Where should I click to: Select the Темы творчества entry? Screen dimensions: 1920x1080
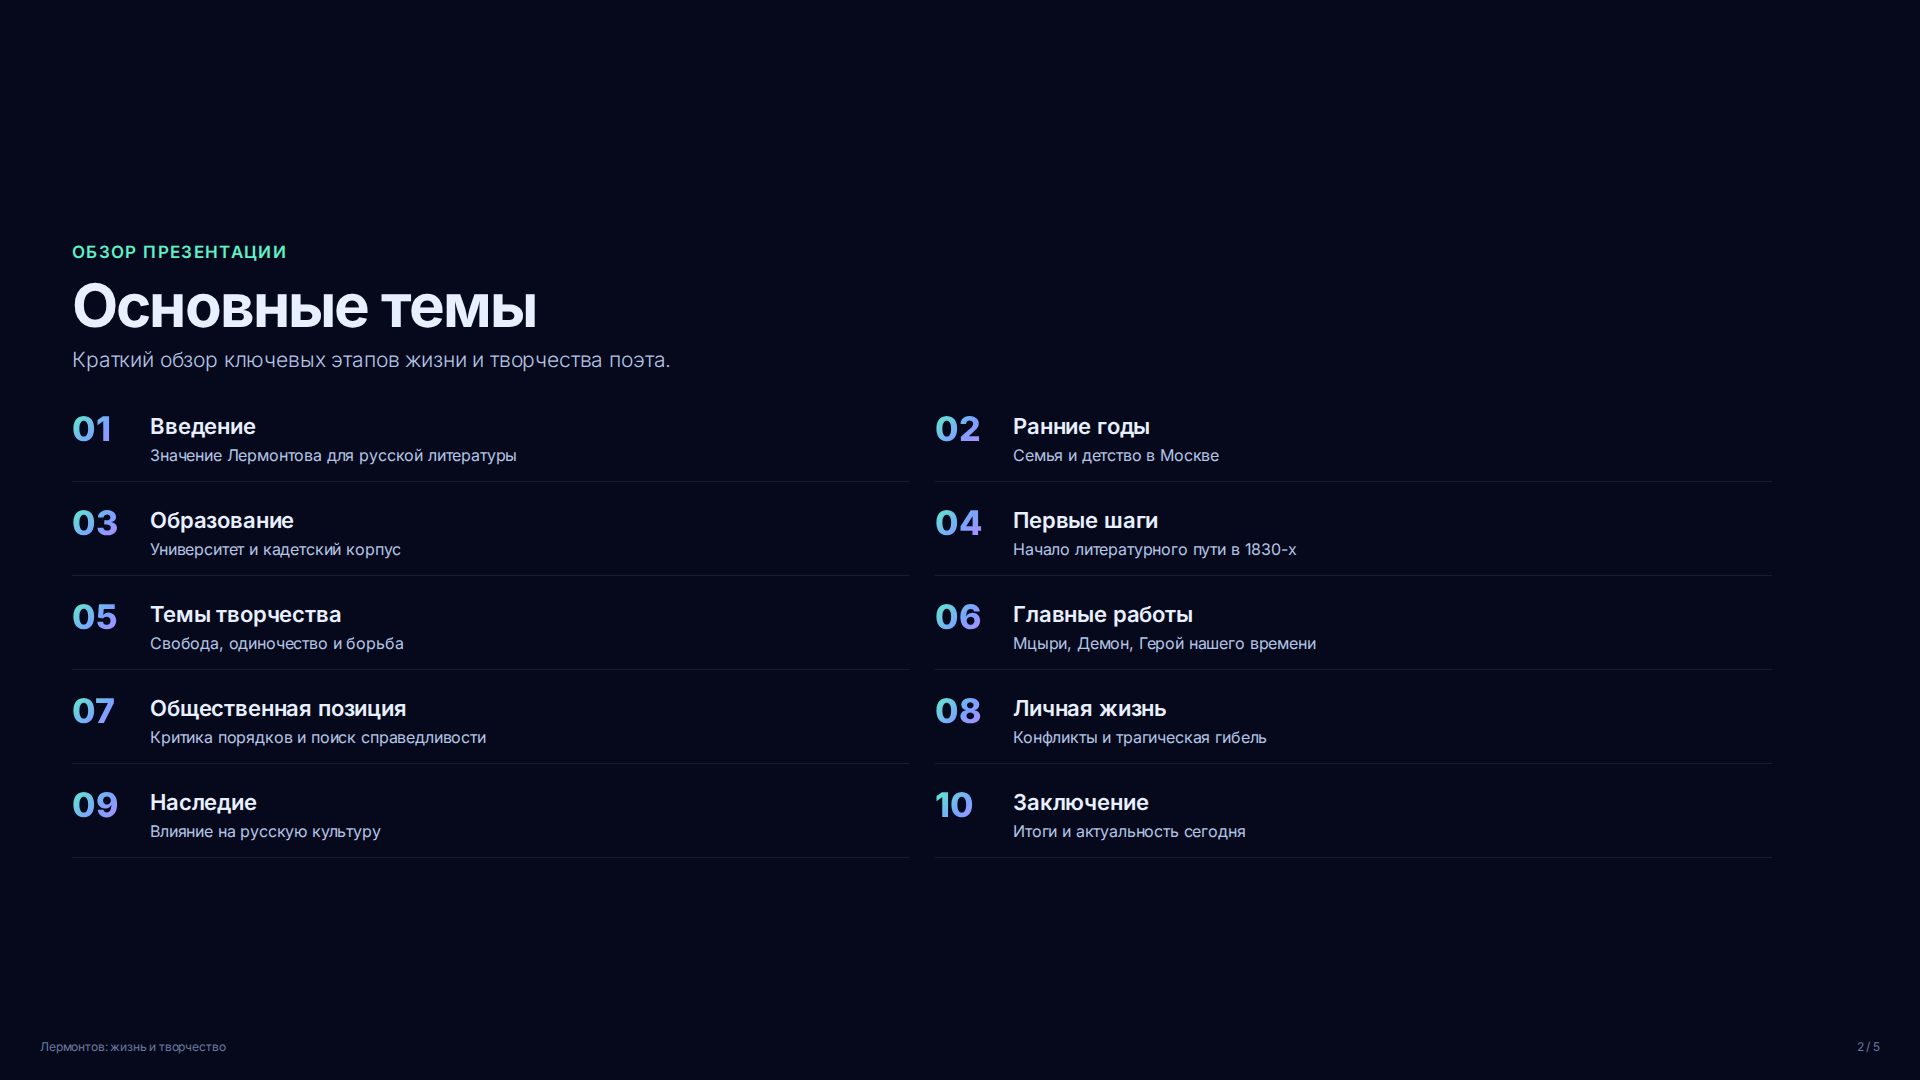245,615
